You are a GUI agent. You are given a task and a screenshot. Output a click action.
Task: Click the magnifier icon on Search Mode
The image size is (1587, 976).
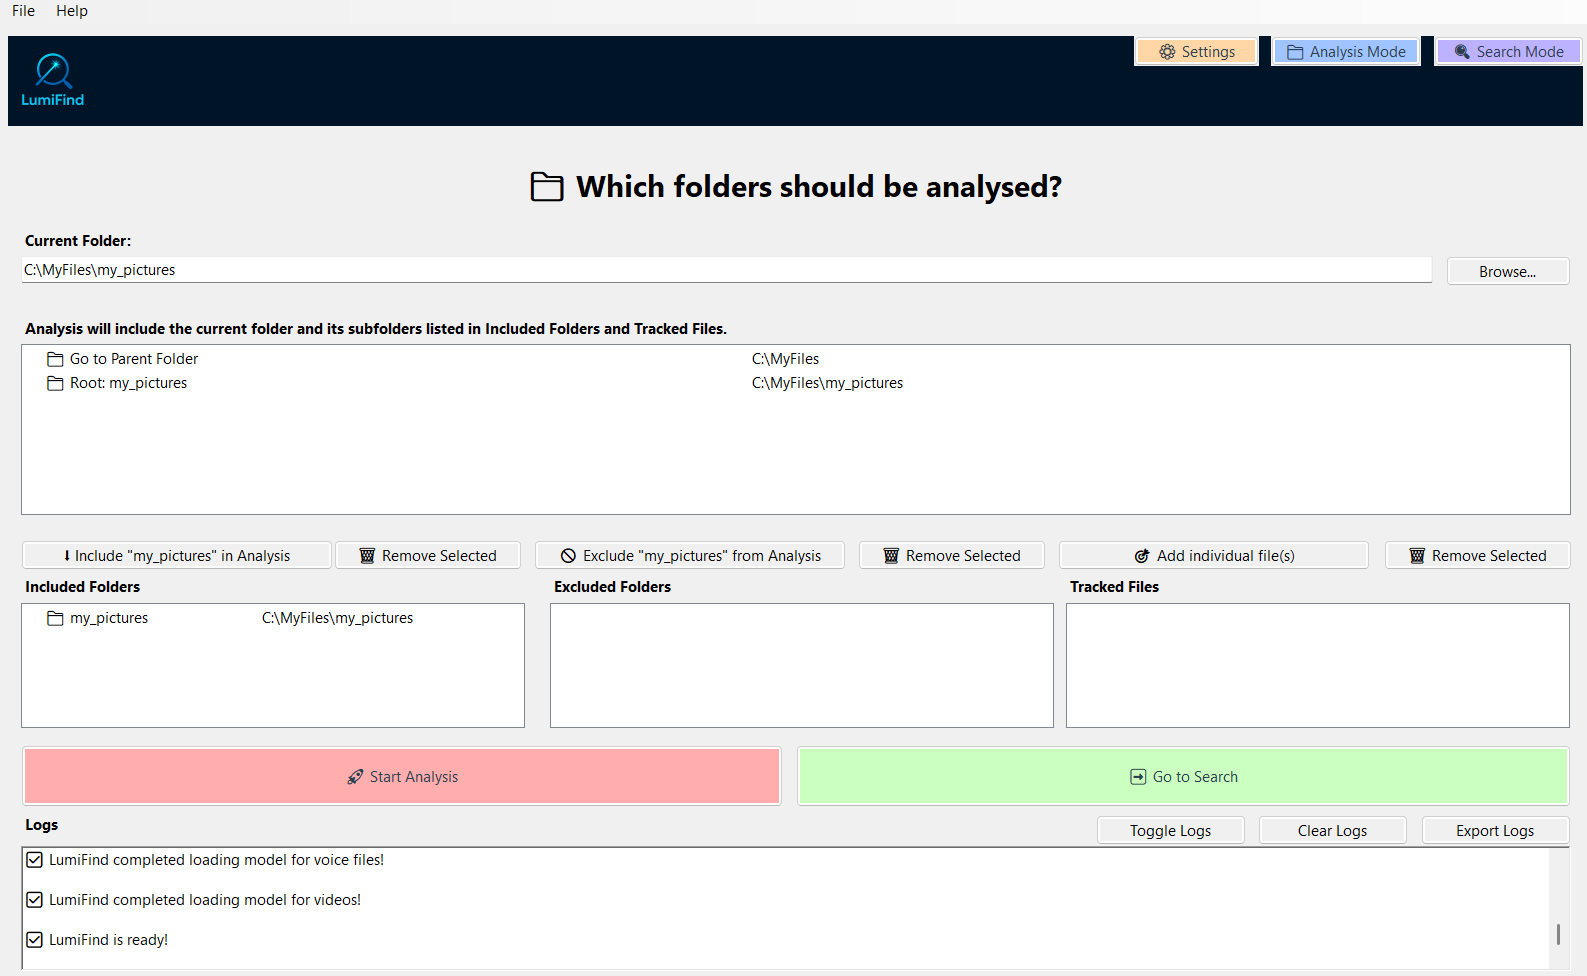pos(1462,52)
